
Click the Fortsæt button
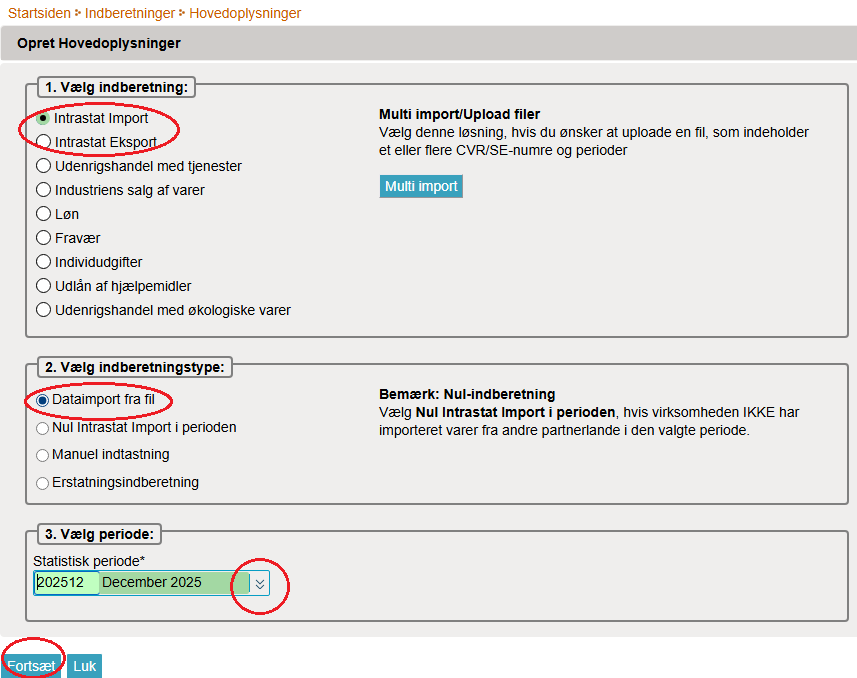click(x=32, y=666)
